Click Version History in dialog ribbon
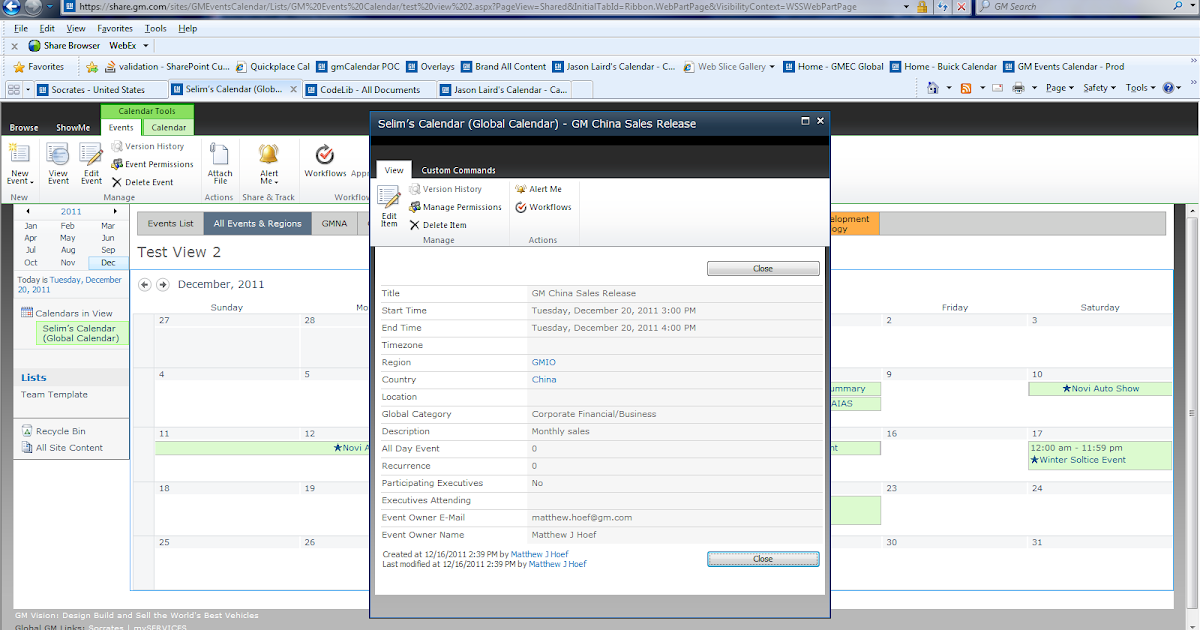 (445, 189)
